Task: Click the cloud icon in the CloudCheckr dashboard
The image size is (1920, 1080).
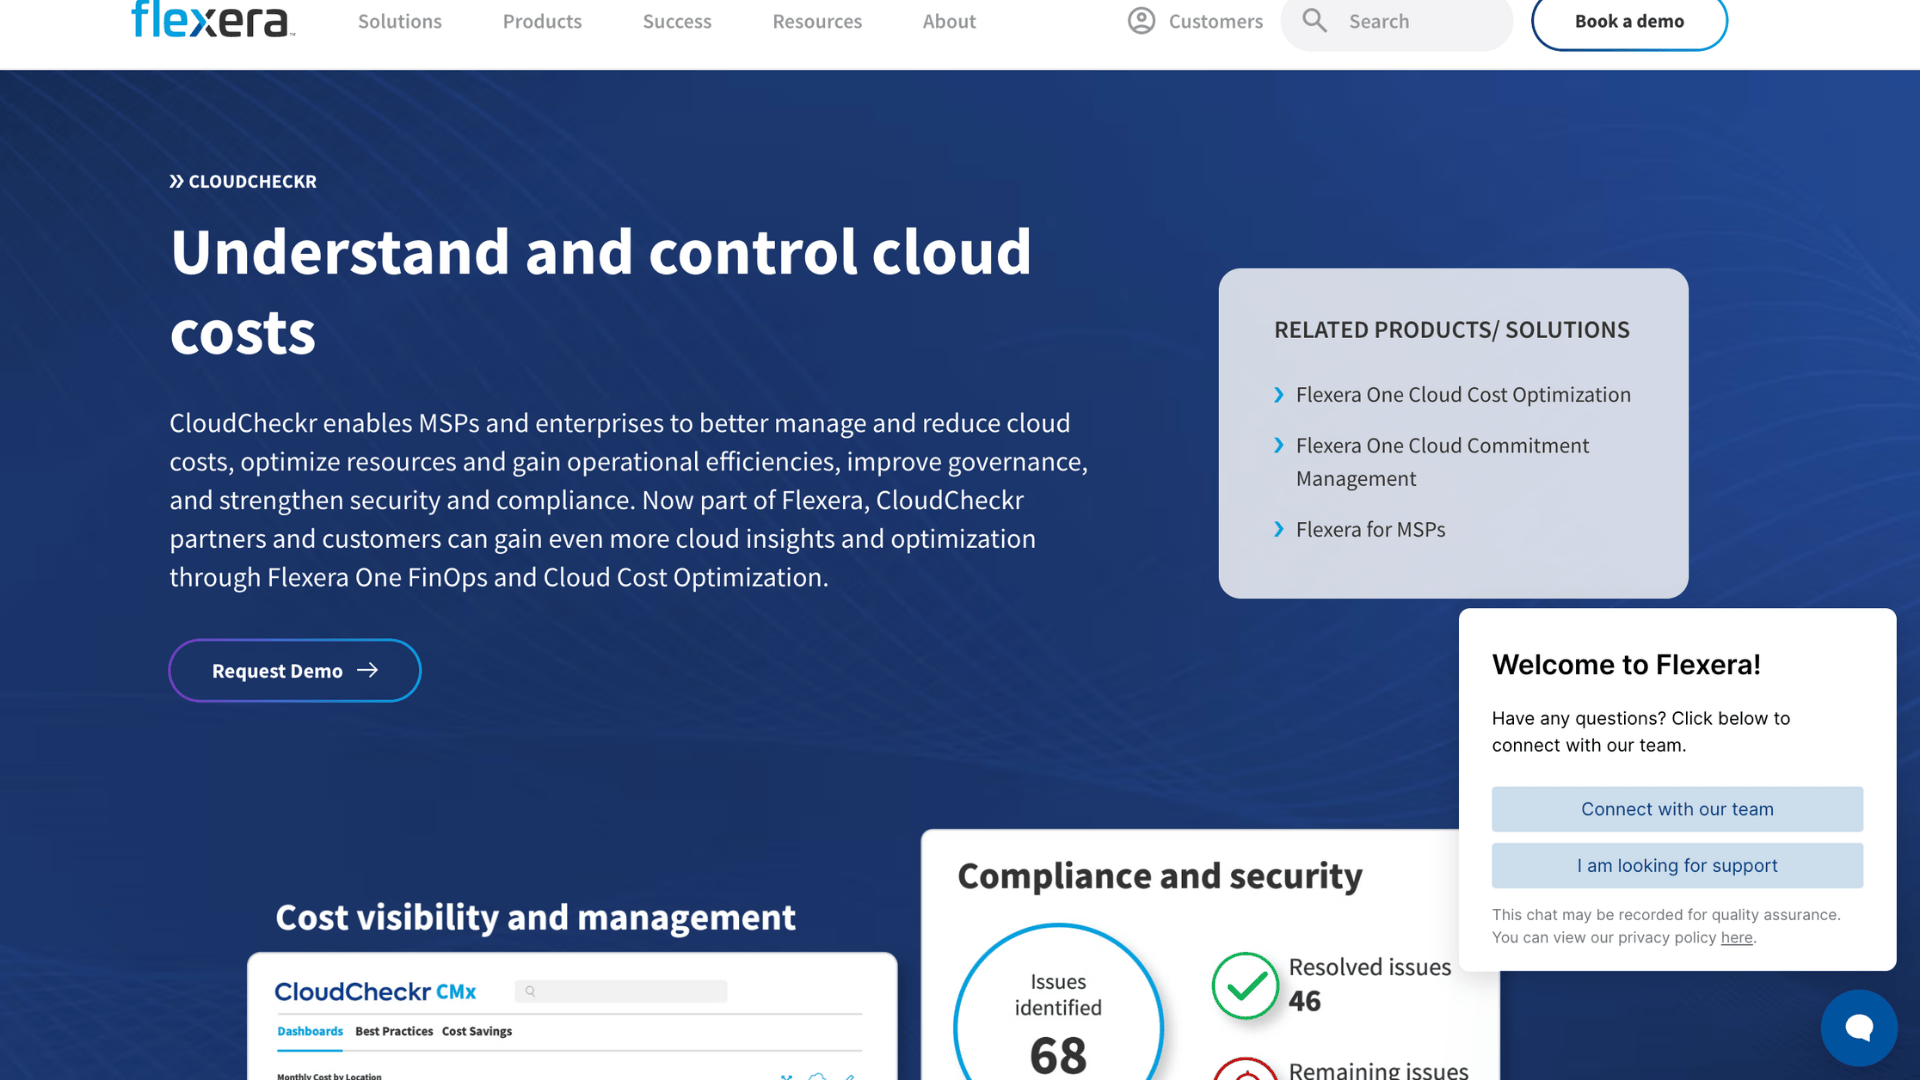Action: pyautogui.click(x=818, y=1077)
